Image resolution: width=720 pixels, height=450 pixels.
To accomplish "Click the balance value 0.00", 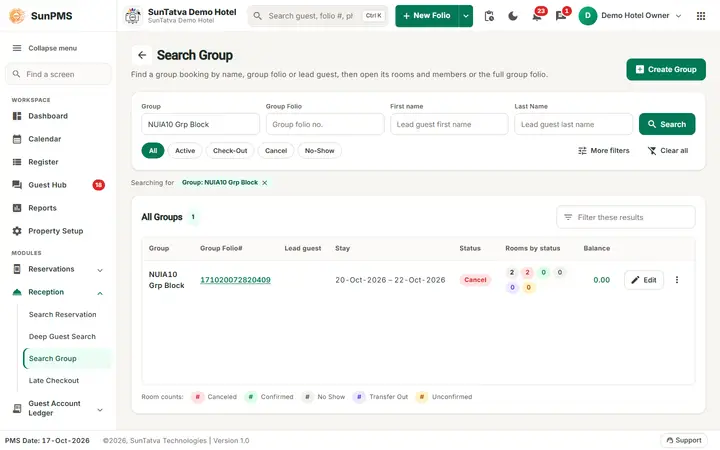I will 602,280.
